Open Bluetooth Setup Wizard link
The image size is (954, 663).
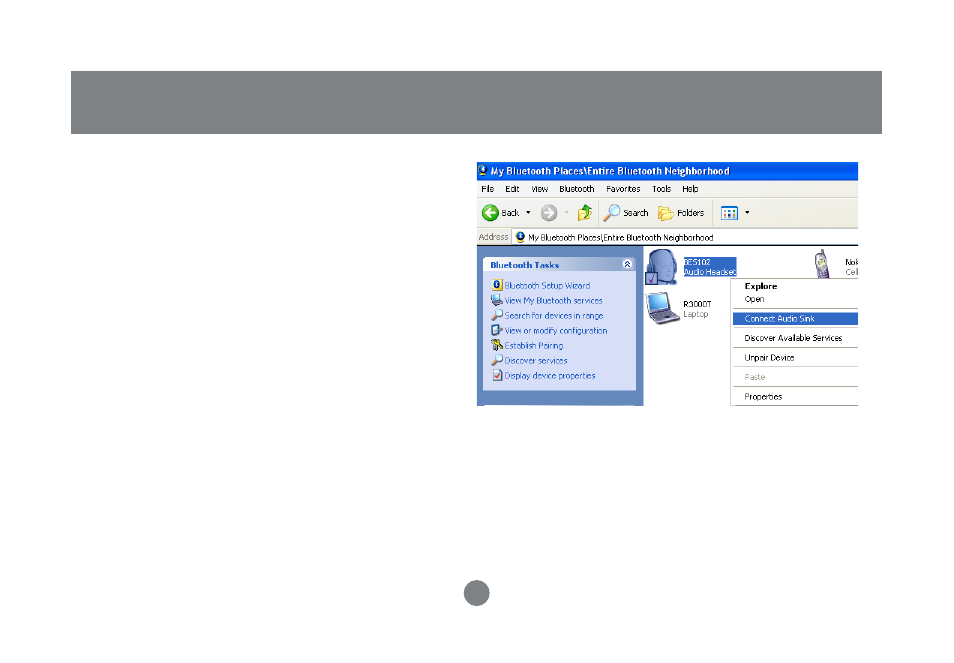547,286
